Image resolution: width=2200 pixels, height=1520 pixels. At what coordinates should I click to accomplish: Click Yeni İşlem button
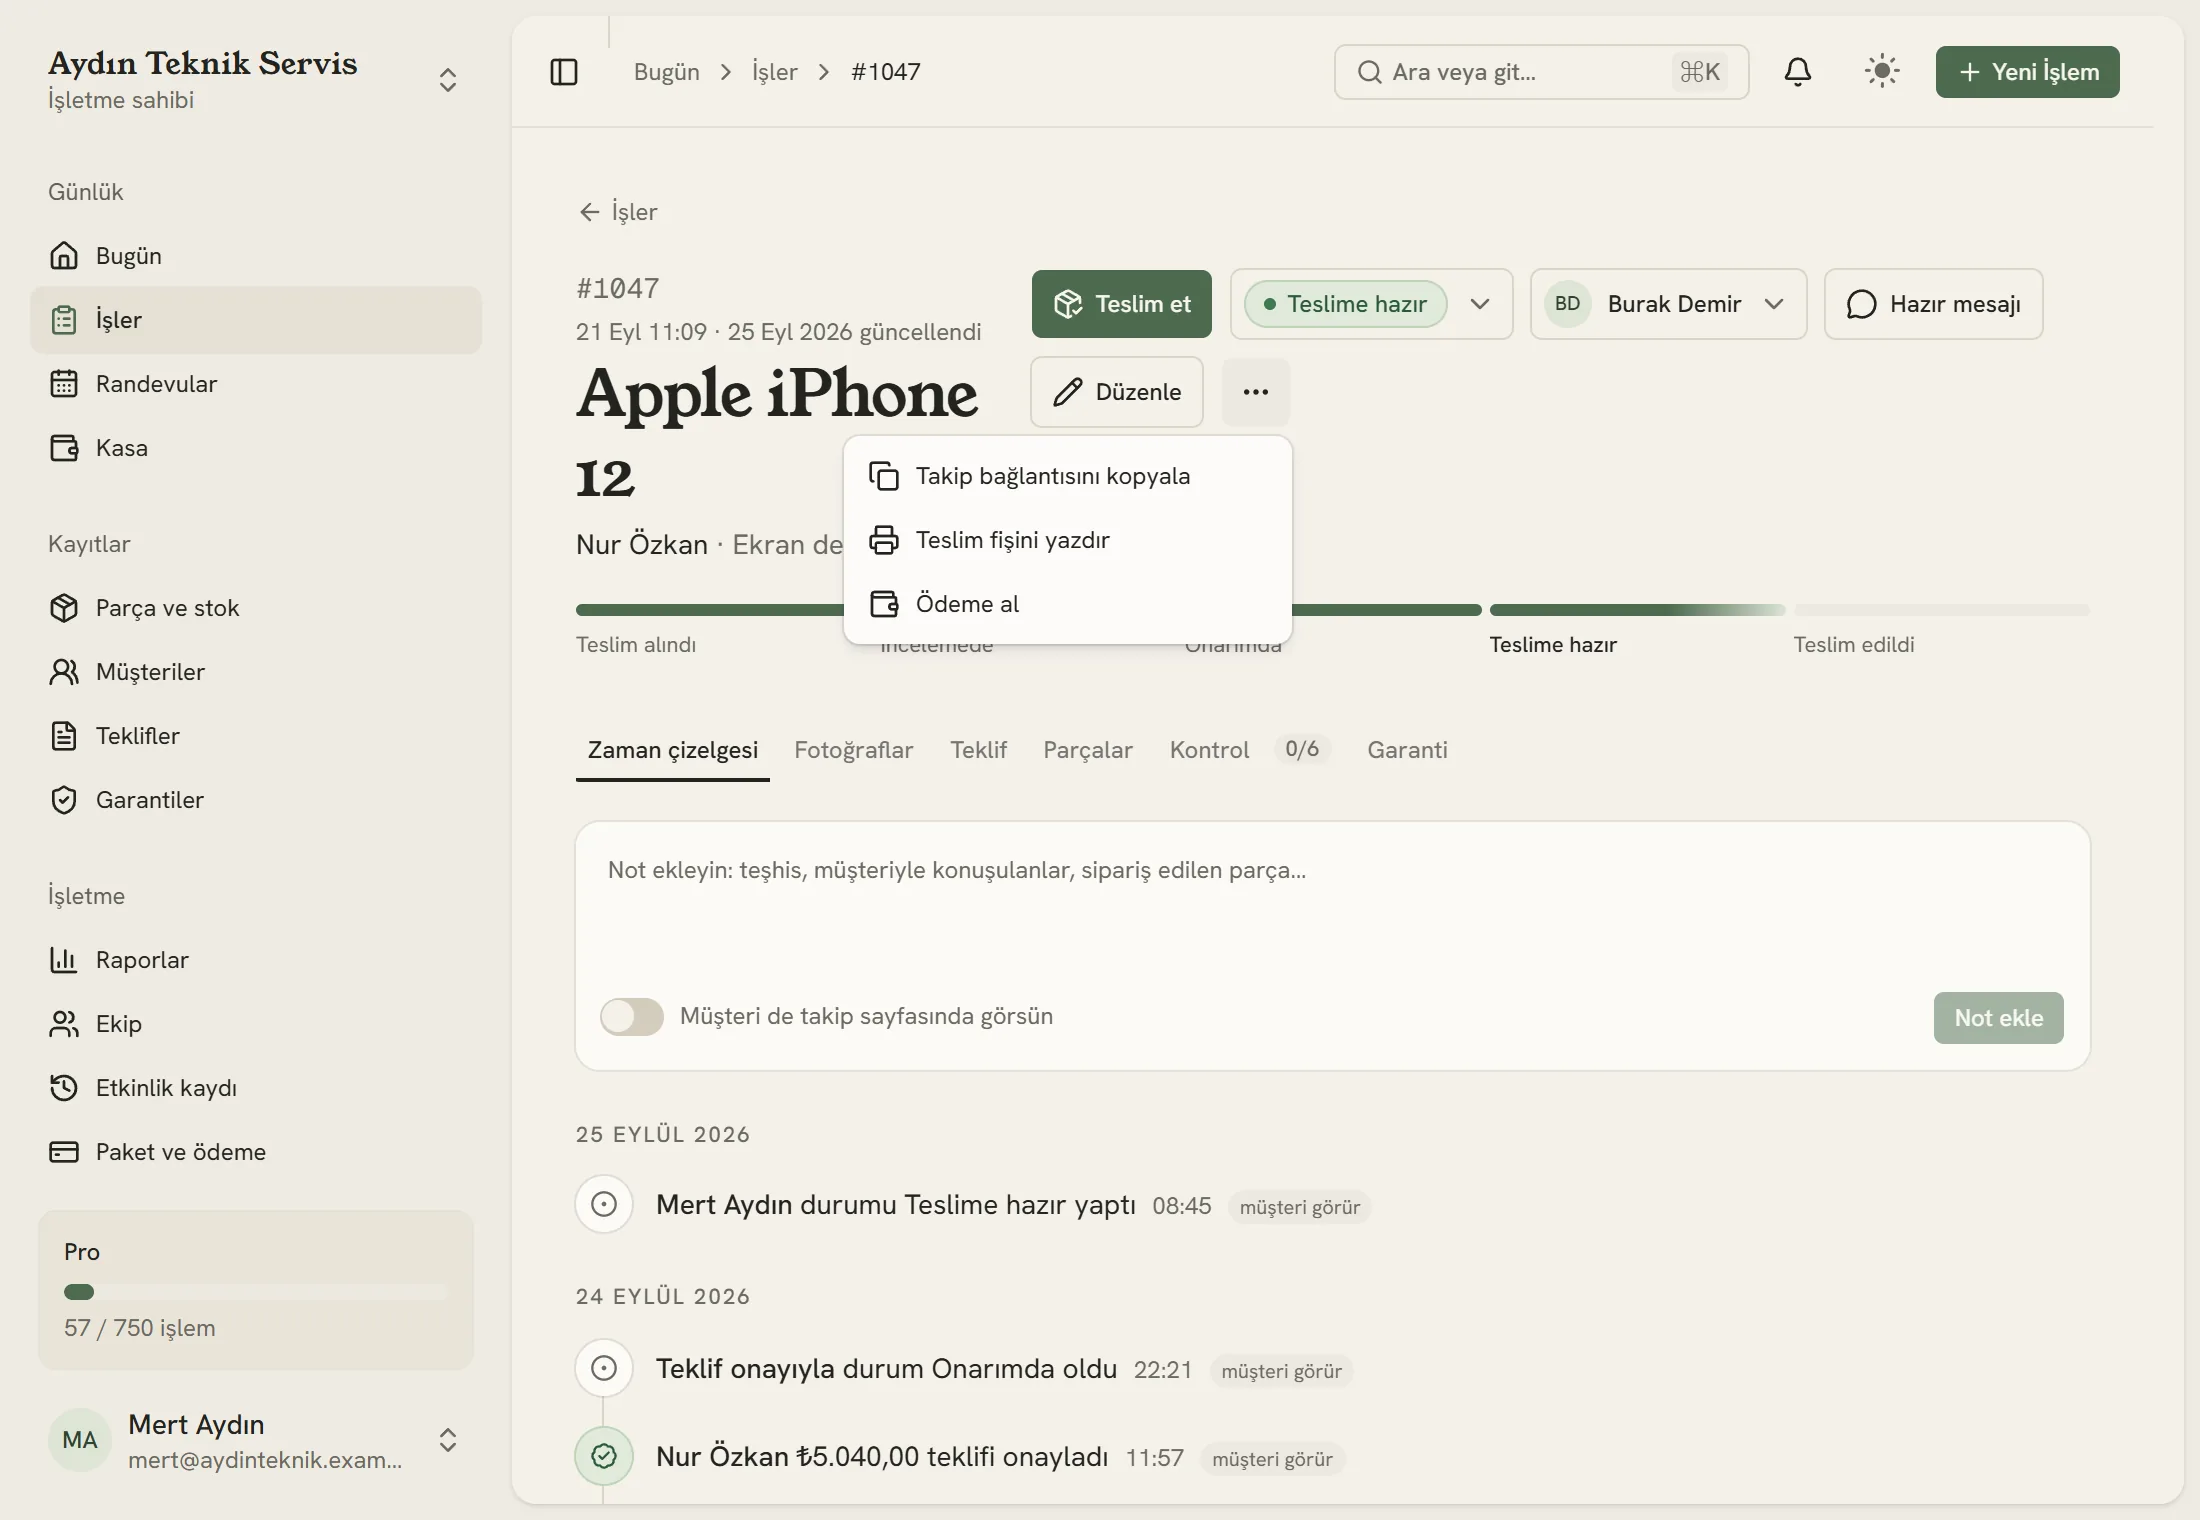pos(2028,72)
